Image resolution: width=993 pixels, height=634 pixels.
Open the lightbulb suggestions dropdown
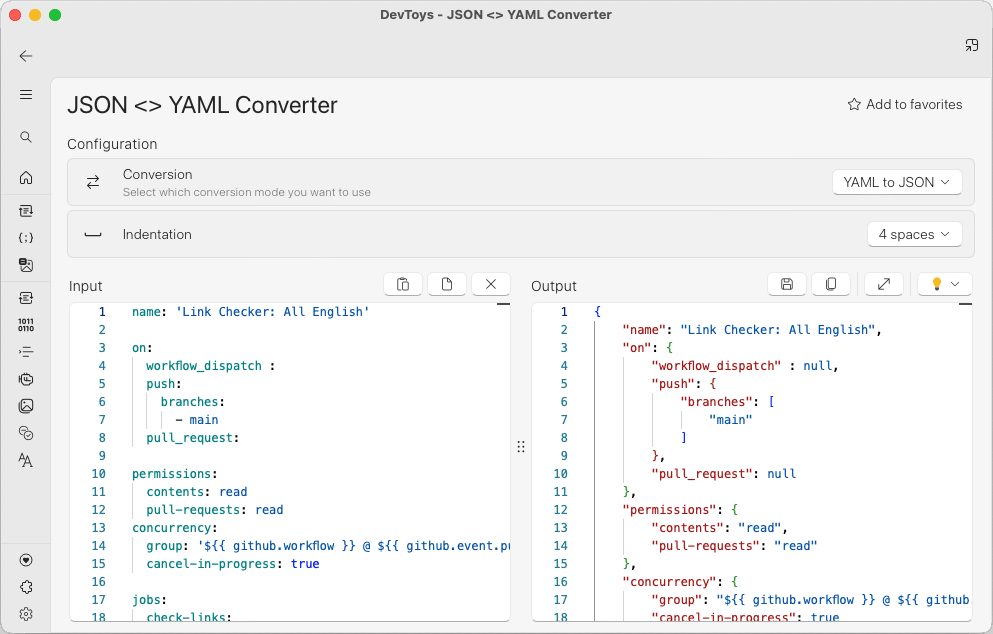(945, 285)
